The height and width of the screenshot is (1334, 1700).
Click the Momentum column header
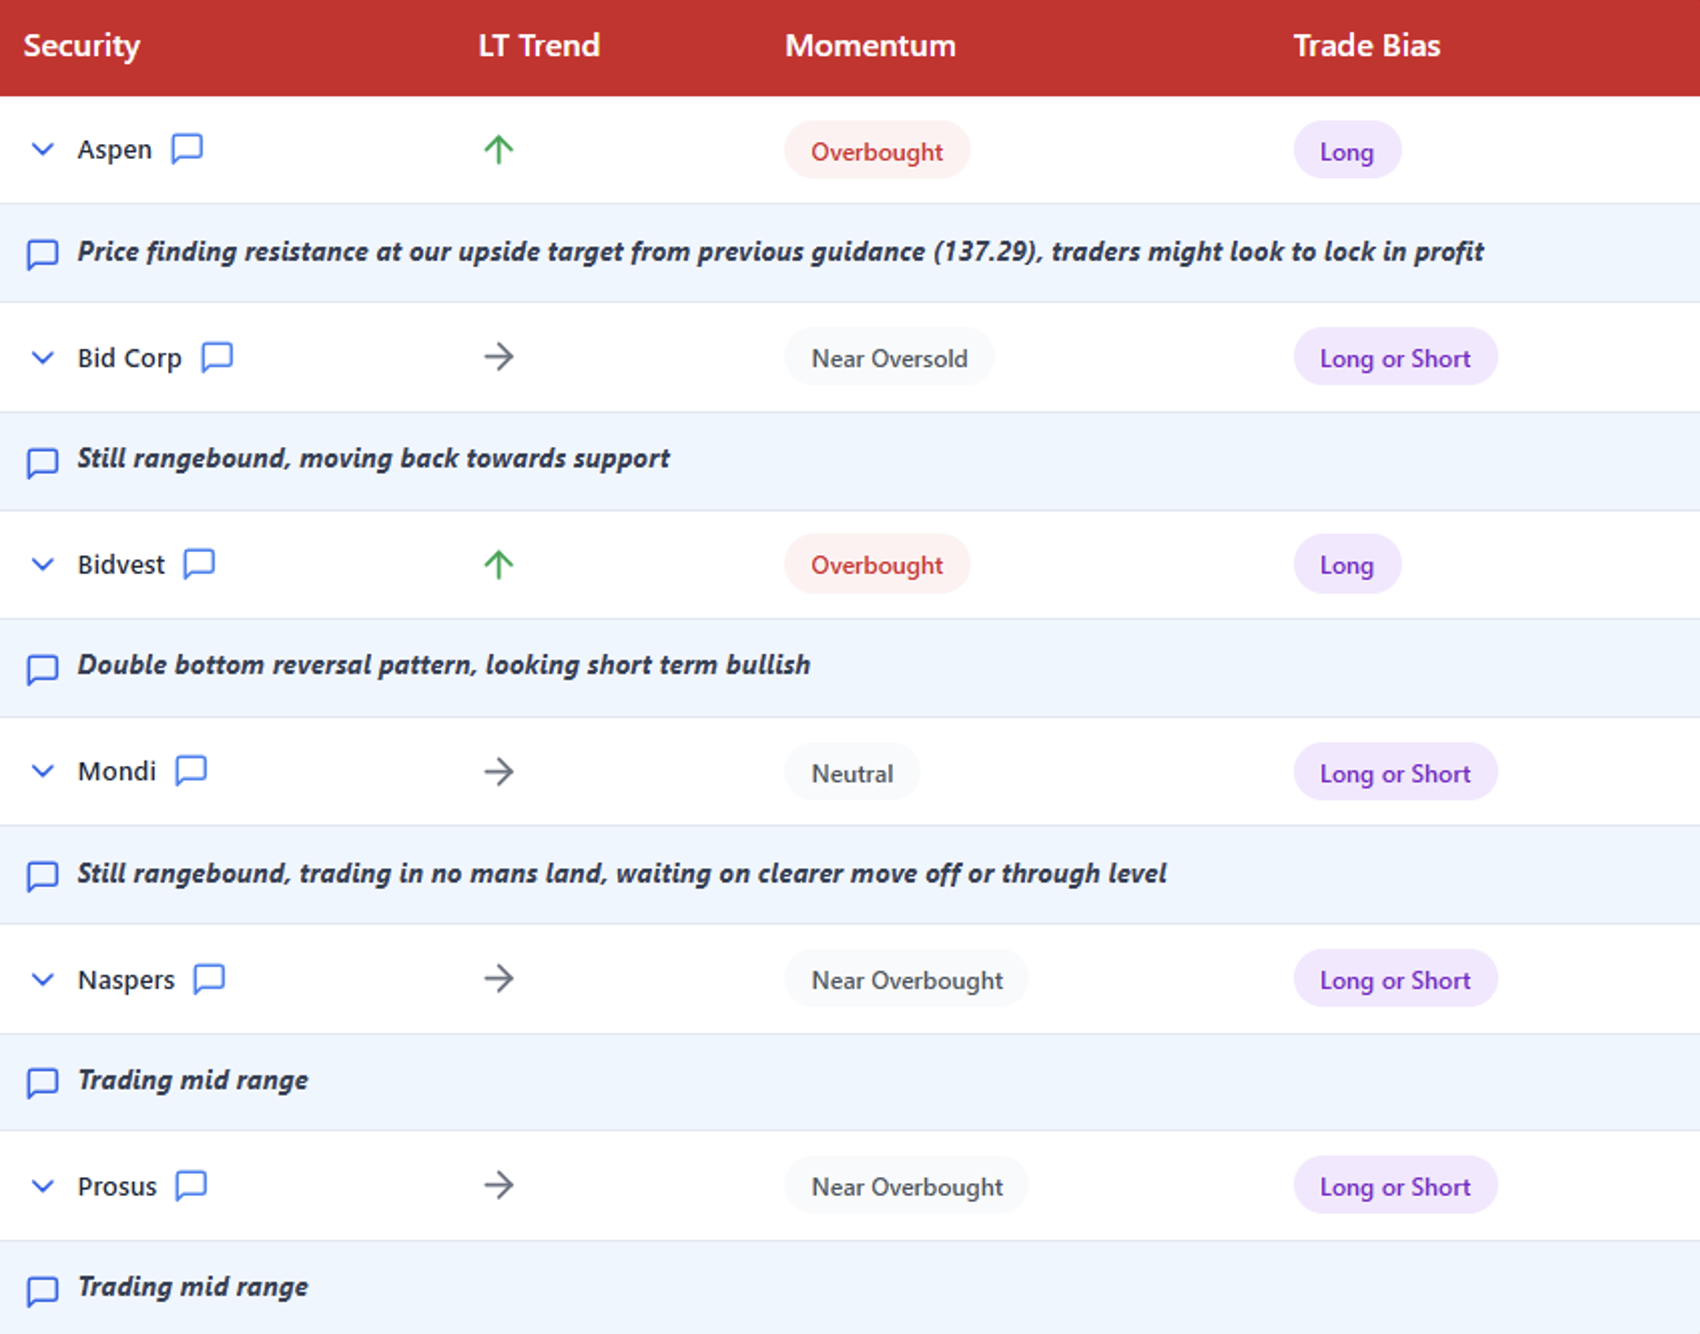pos(869,46)
